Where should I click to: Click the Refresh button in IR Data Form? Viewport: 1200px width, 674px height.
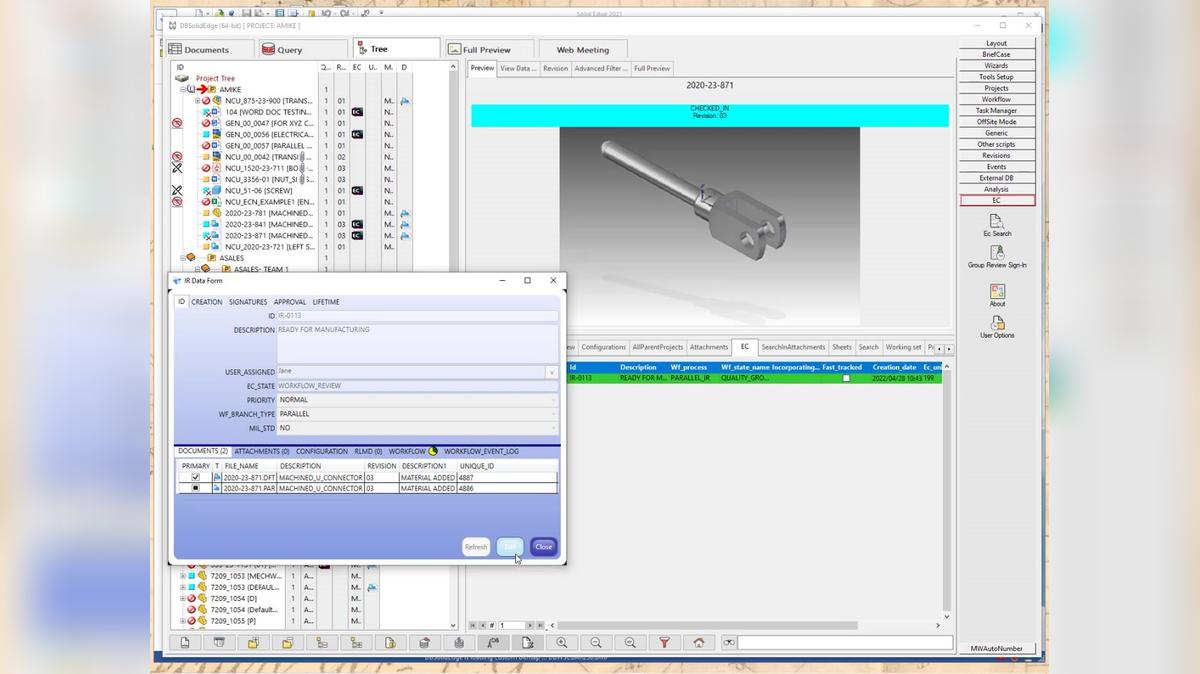(476, 547)
